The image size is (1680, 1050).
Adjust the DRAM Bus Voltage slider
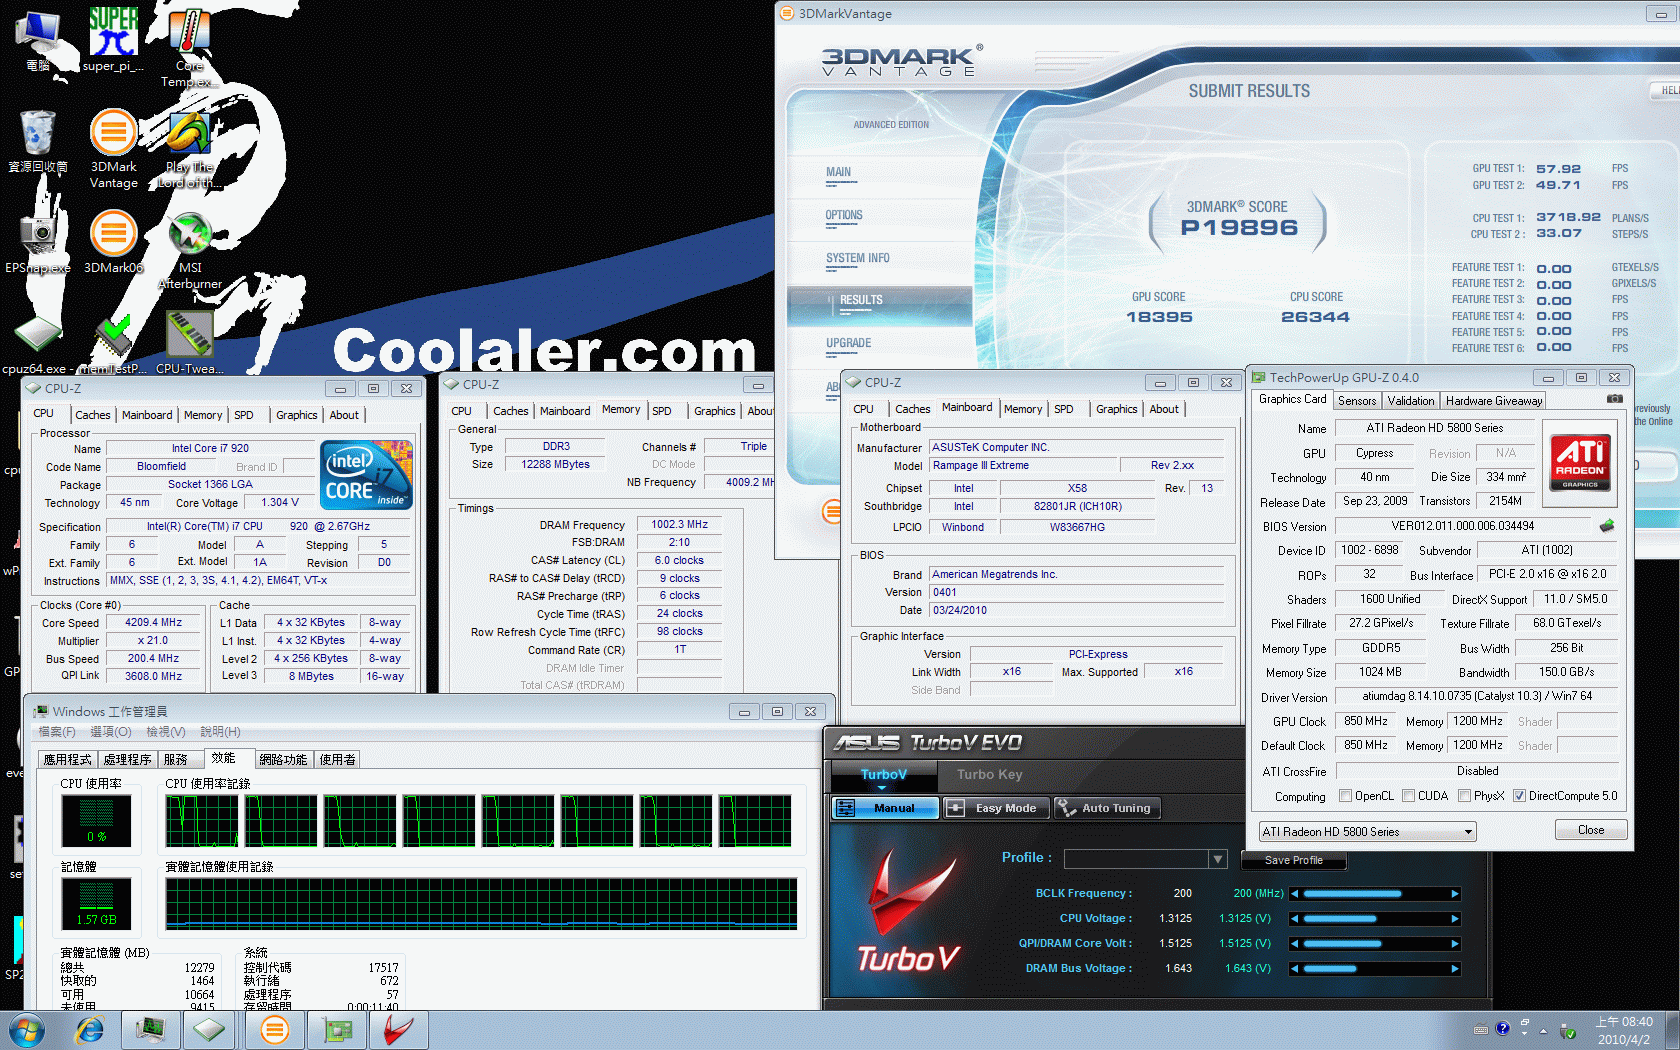tap(1374, 968)
